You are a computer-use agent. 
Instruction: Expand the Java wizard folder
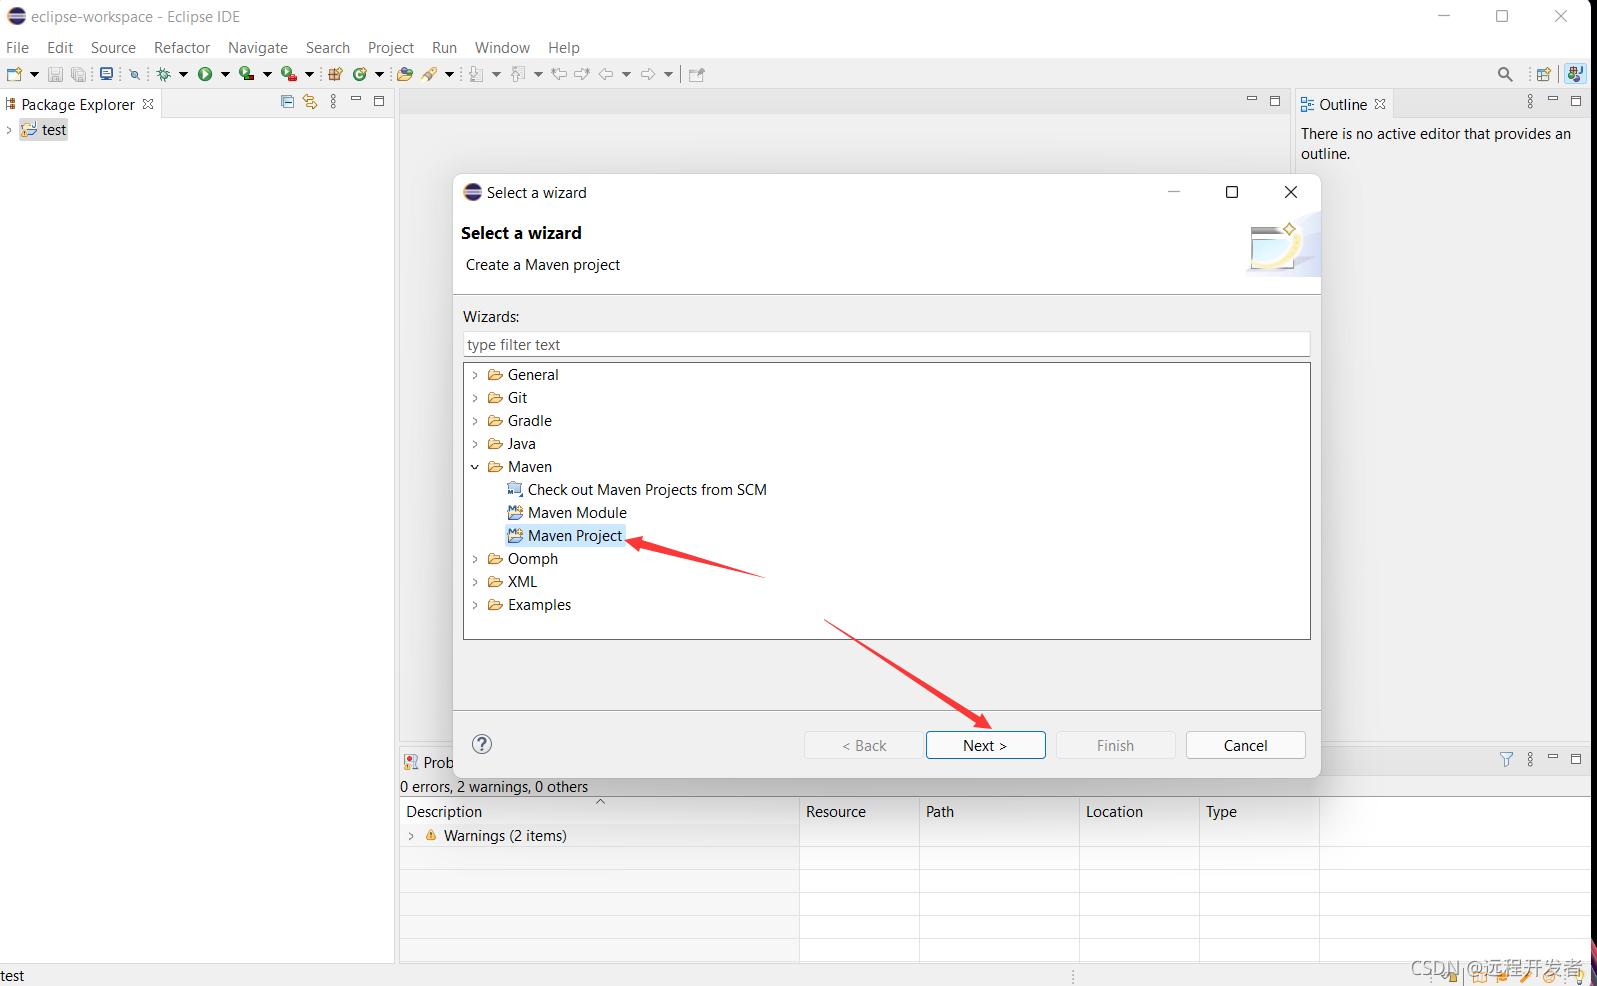(x=475, y=444)
